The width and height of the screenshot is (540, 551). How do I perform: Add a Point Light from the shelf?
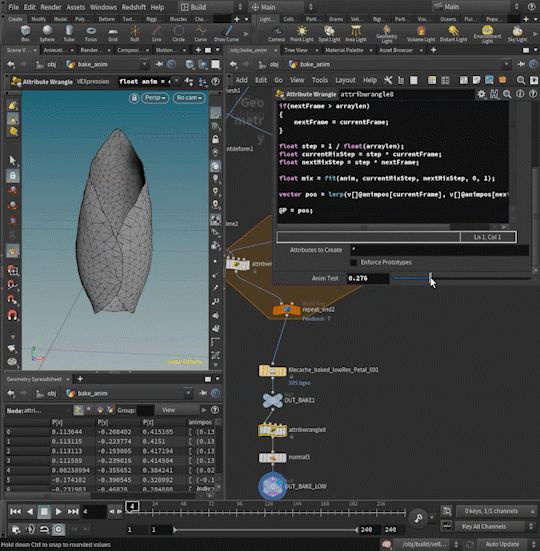pos(301,33)
